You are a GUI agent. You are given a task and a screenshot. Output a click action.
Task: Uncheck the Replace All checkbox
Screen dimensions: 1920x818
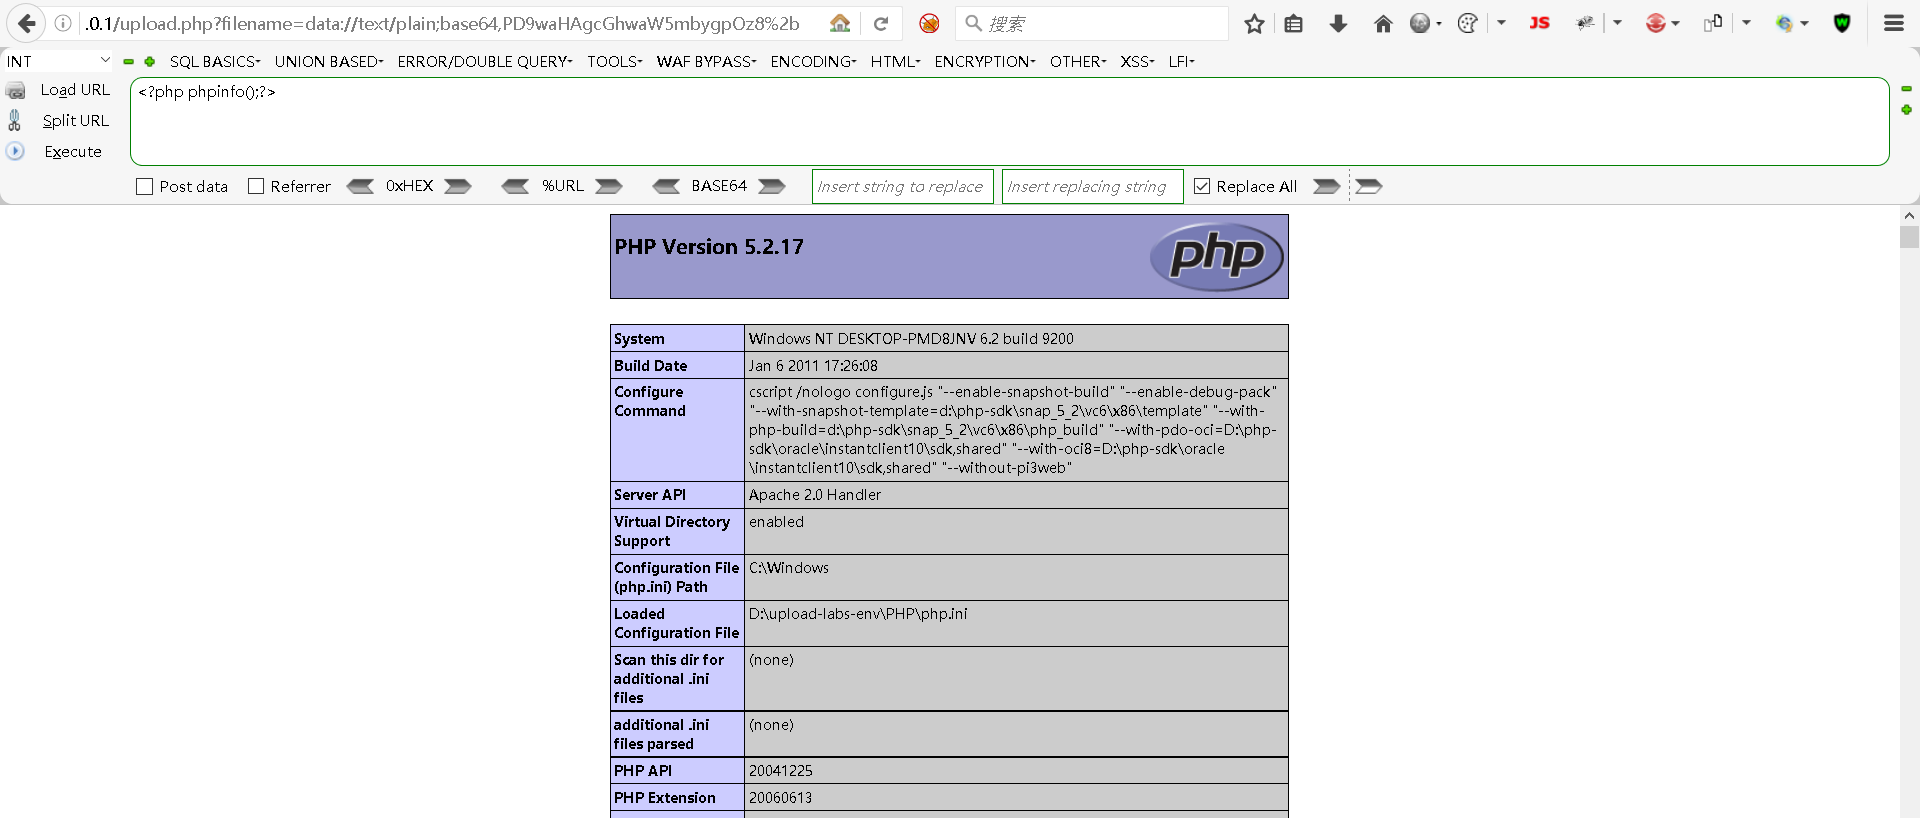click(1202, 186)
